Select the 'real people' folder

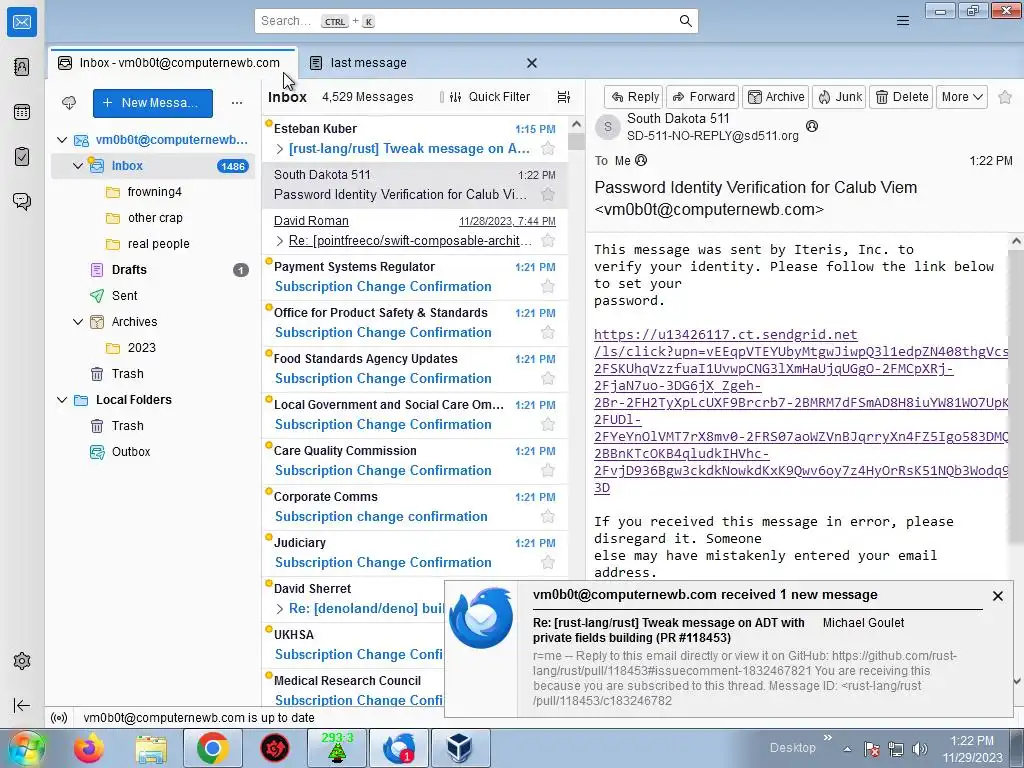[x=158, y=244]
